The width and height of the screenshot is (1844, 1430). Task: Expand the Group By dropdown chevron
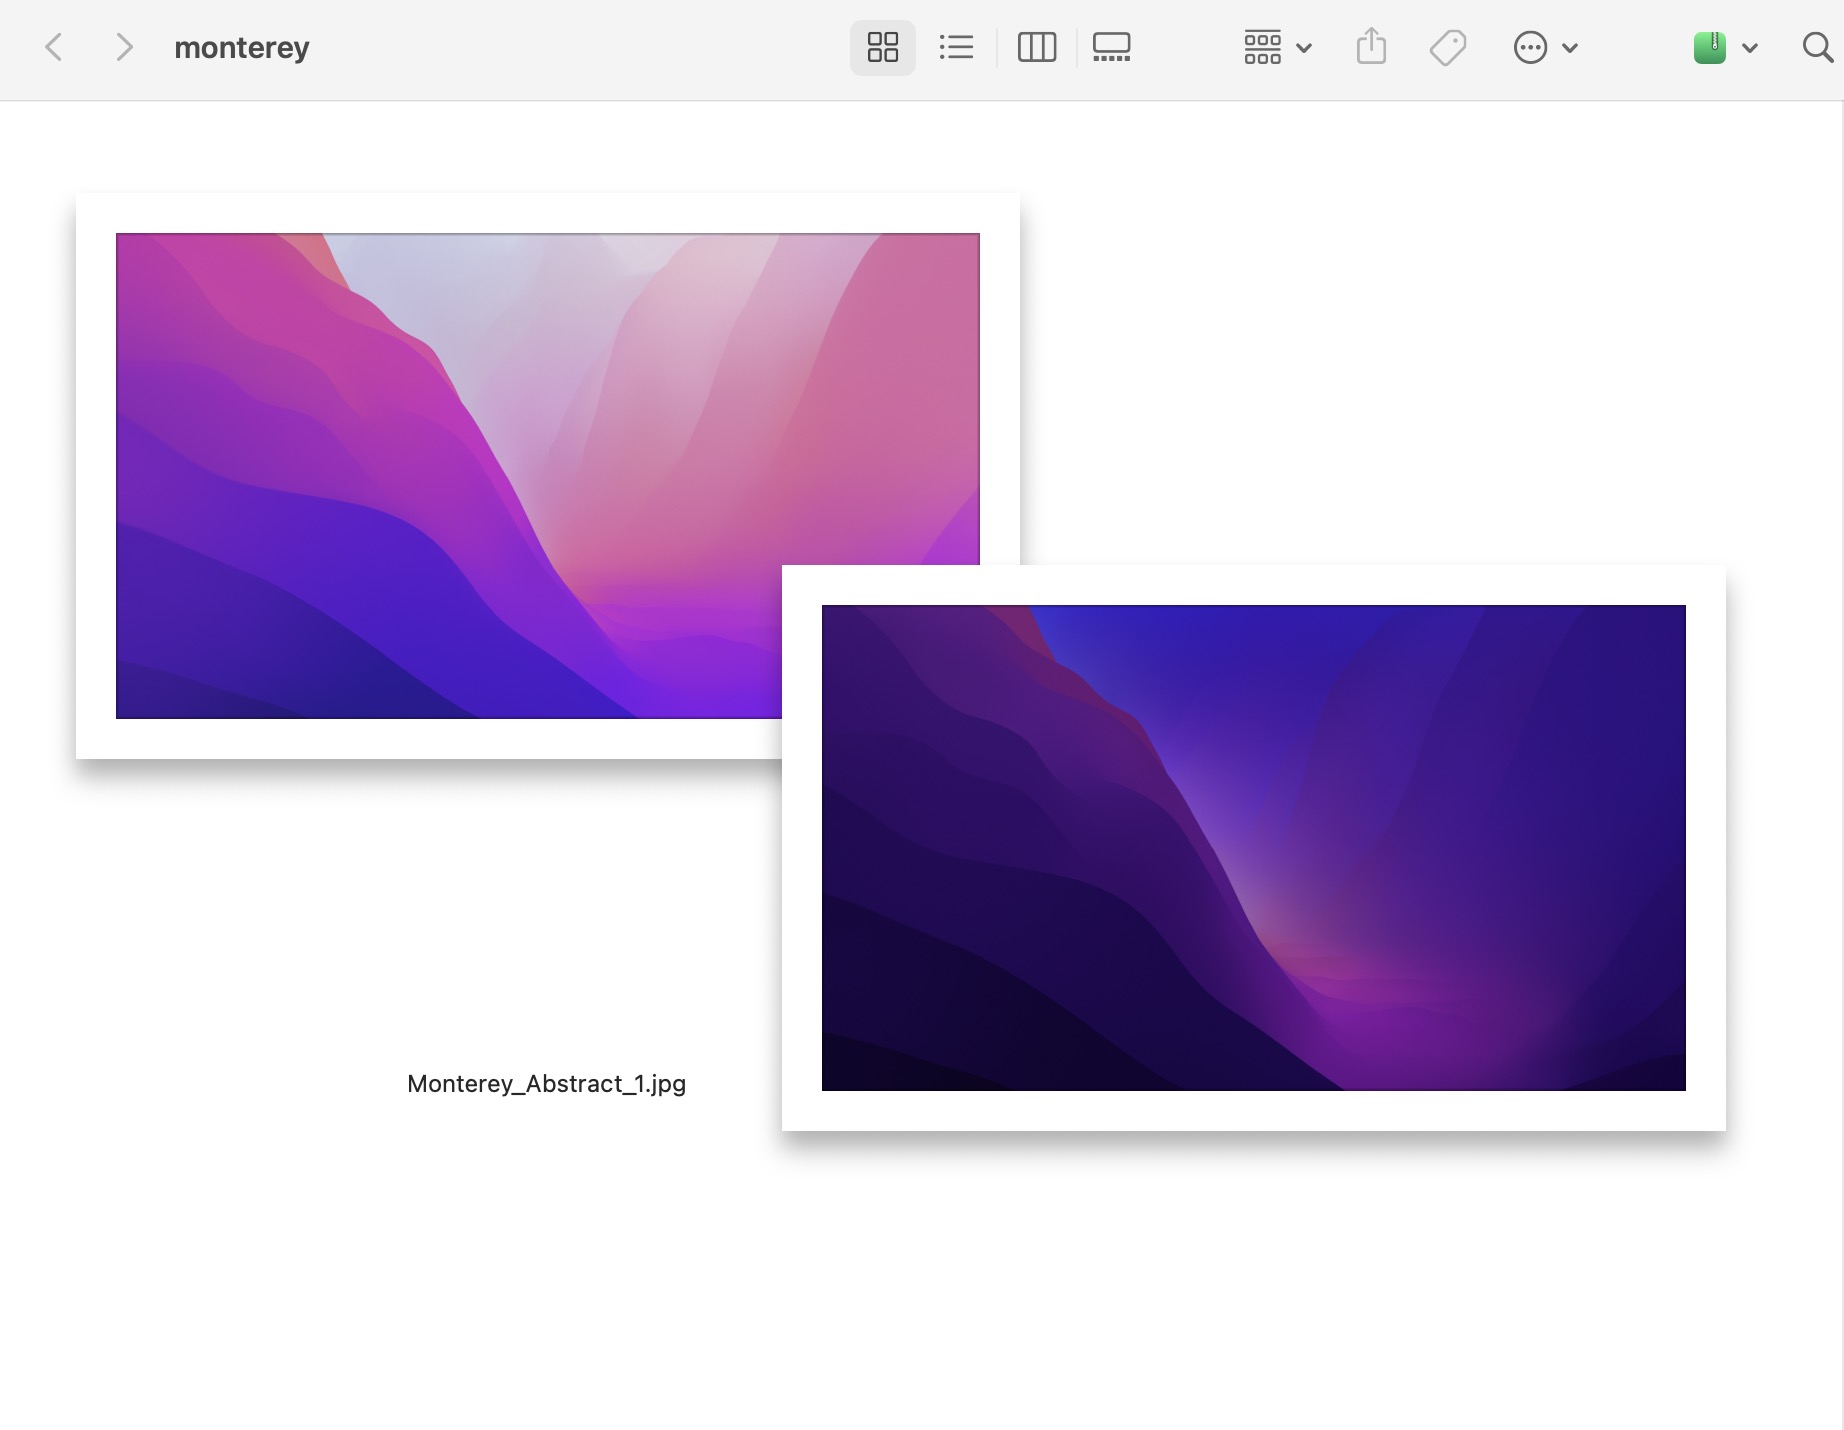(1304, 48)
